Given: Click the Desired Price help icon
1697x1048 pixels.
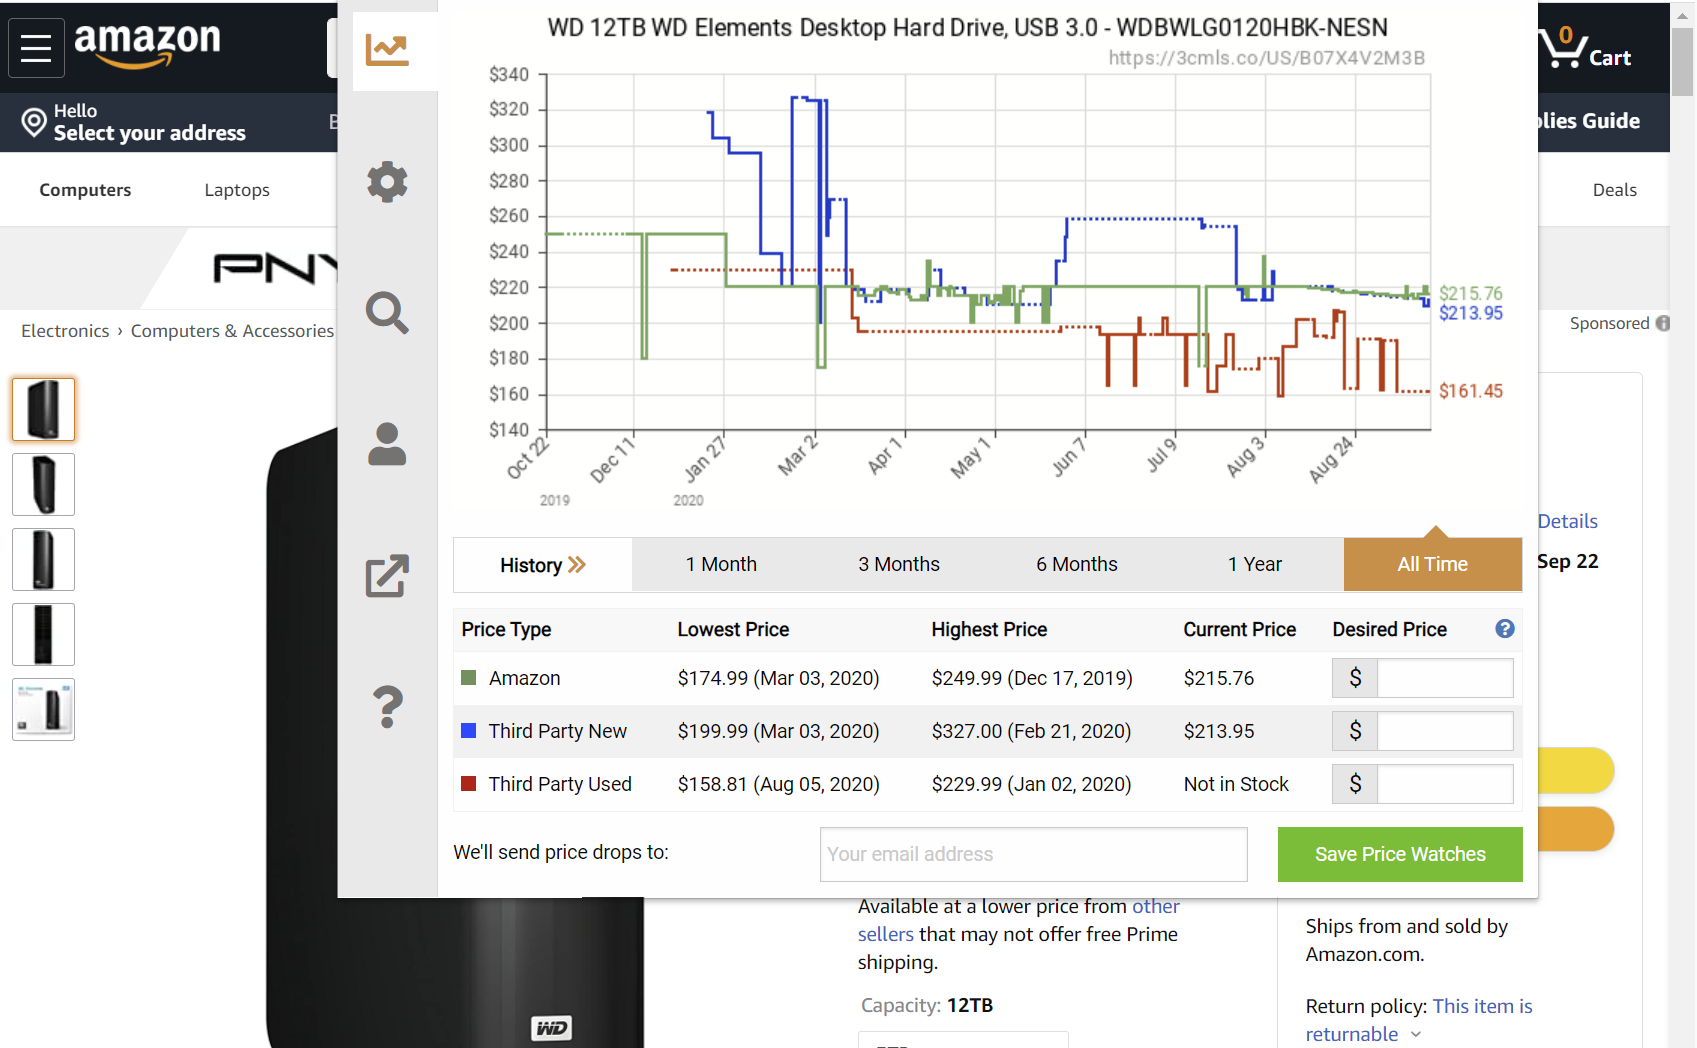Looking at the screenshot, I should pos(1504,629).
